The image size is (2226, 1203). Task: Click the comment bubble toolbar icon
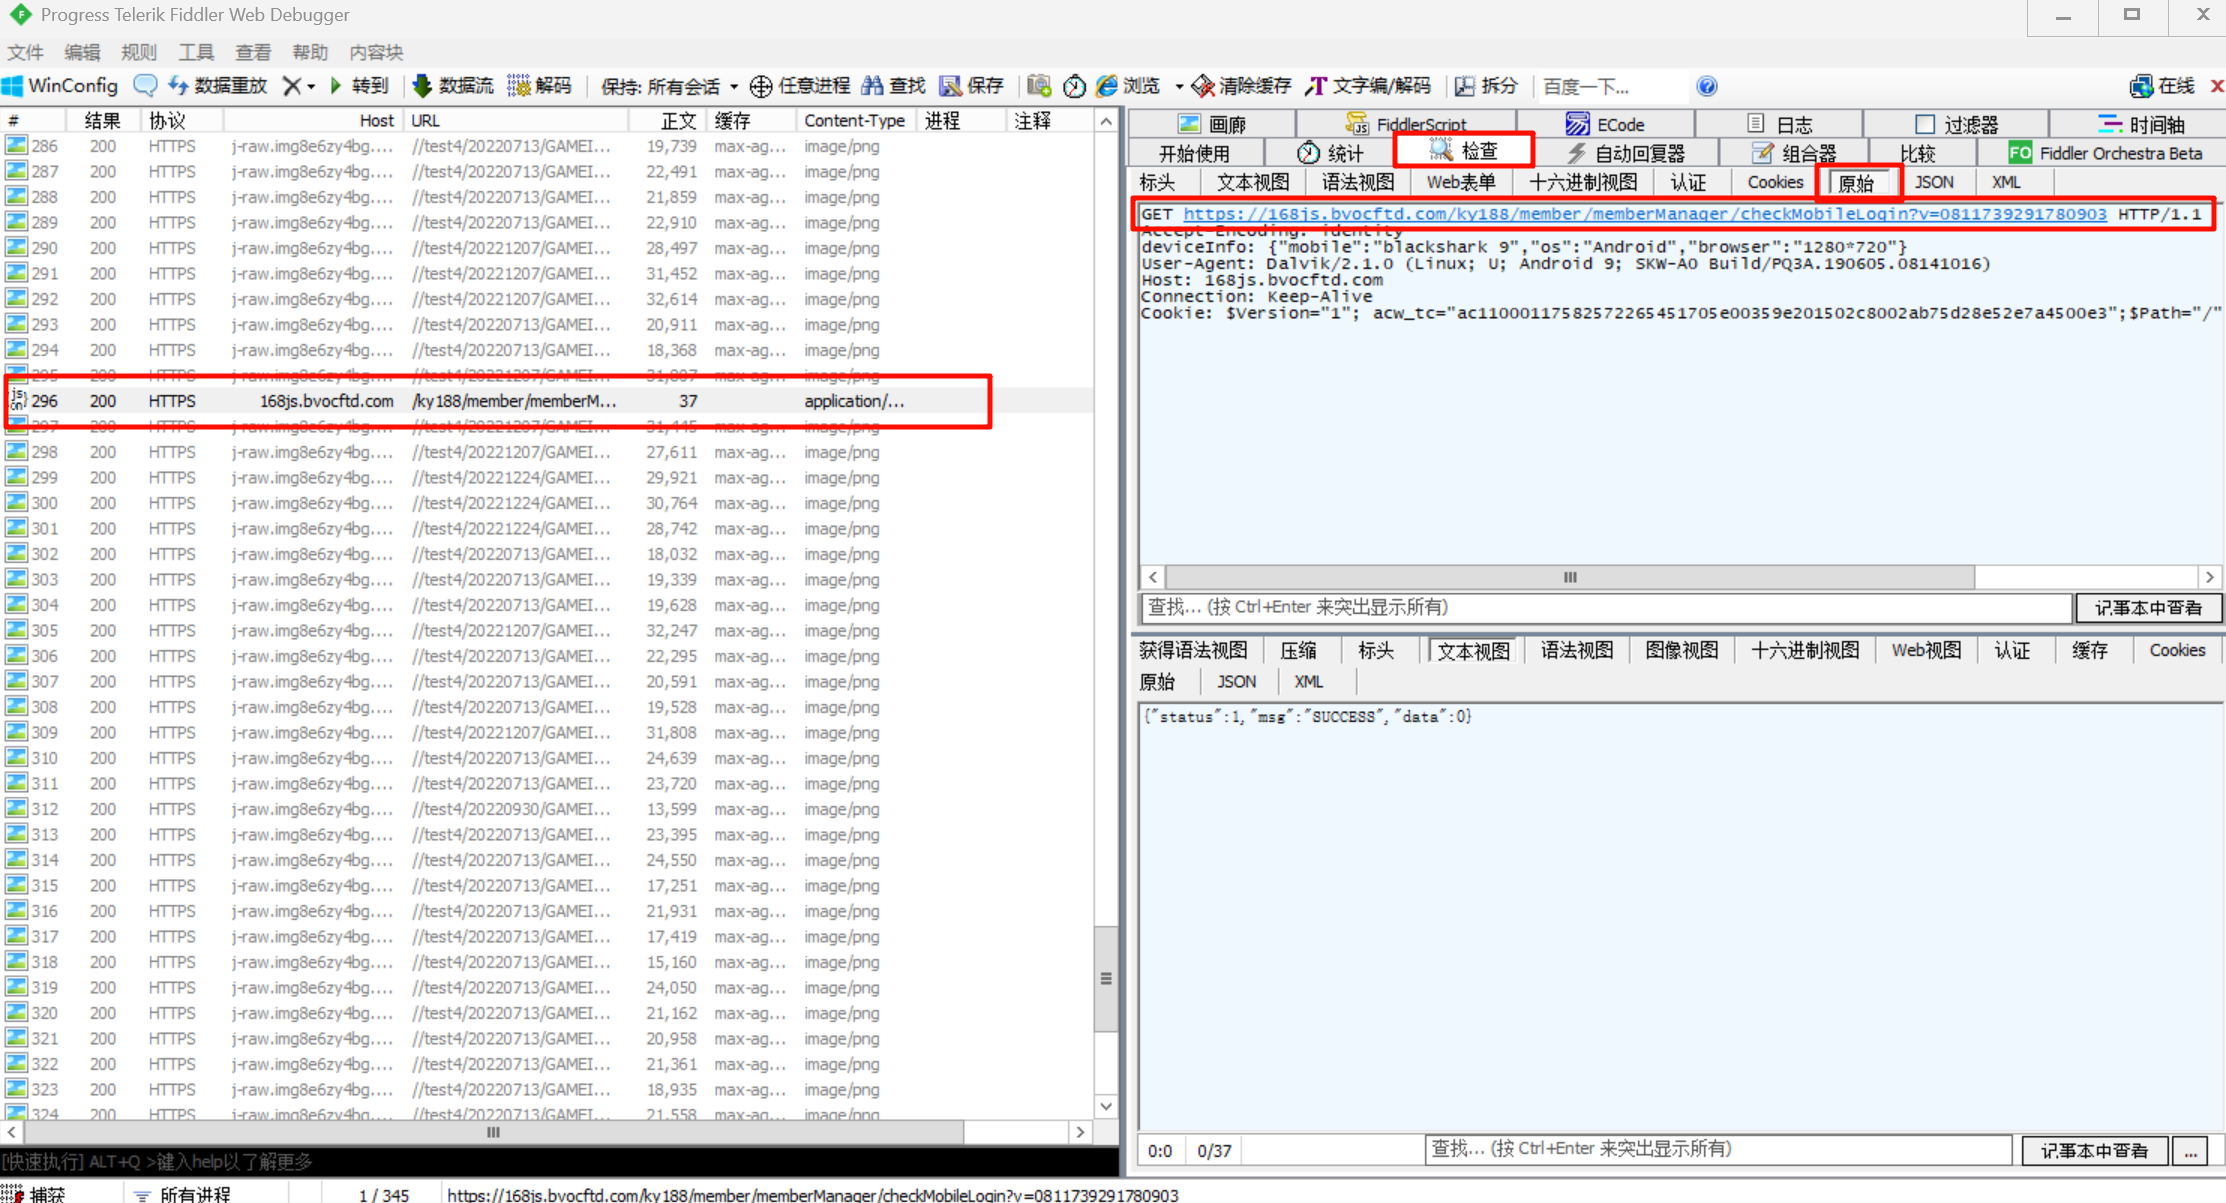(x=145, y=86)
